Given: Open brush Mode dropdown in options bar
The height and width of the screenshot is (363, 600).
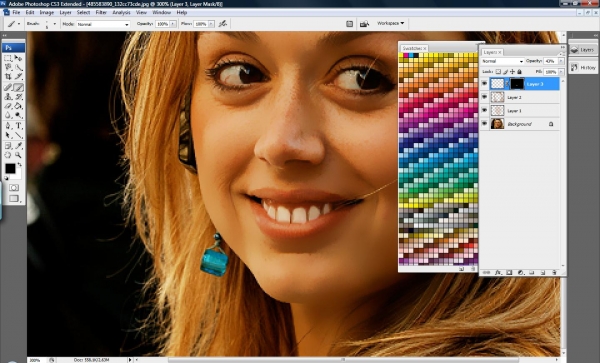Looking at the screenshot, I should [x=103, y=24].
